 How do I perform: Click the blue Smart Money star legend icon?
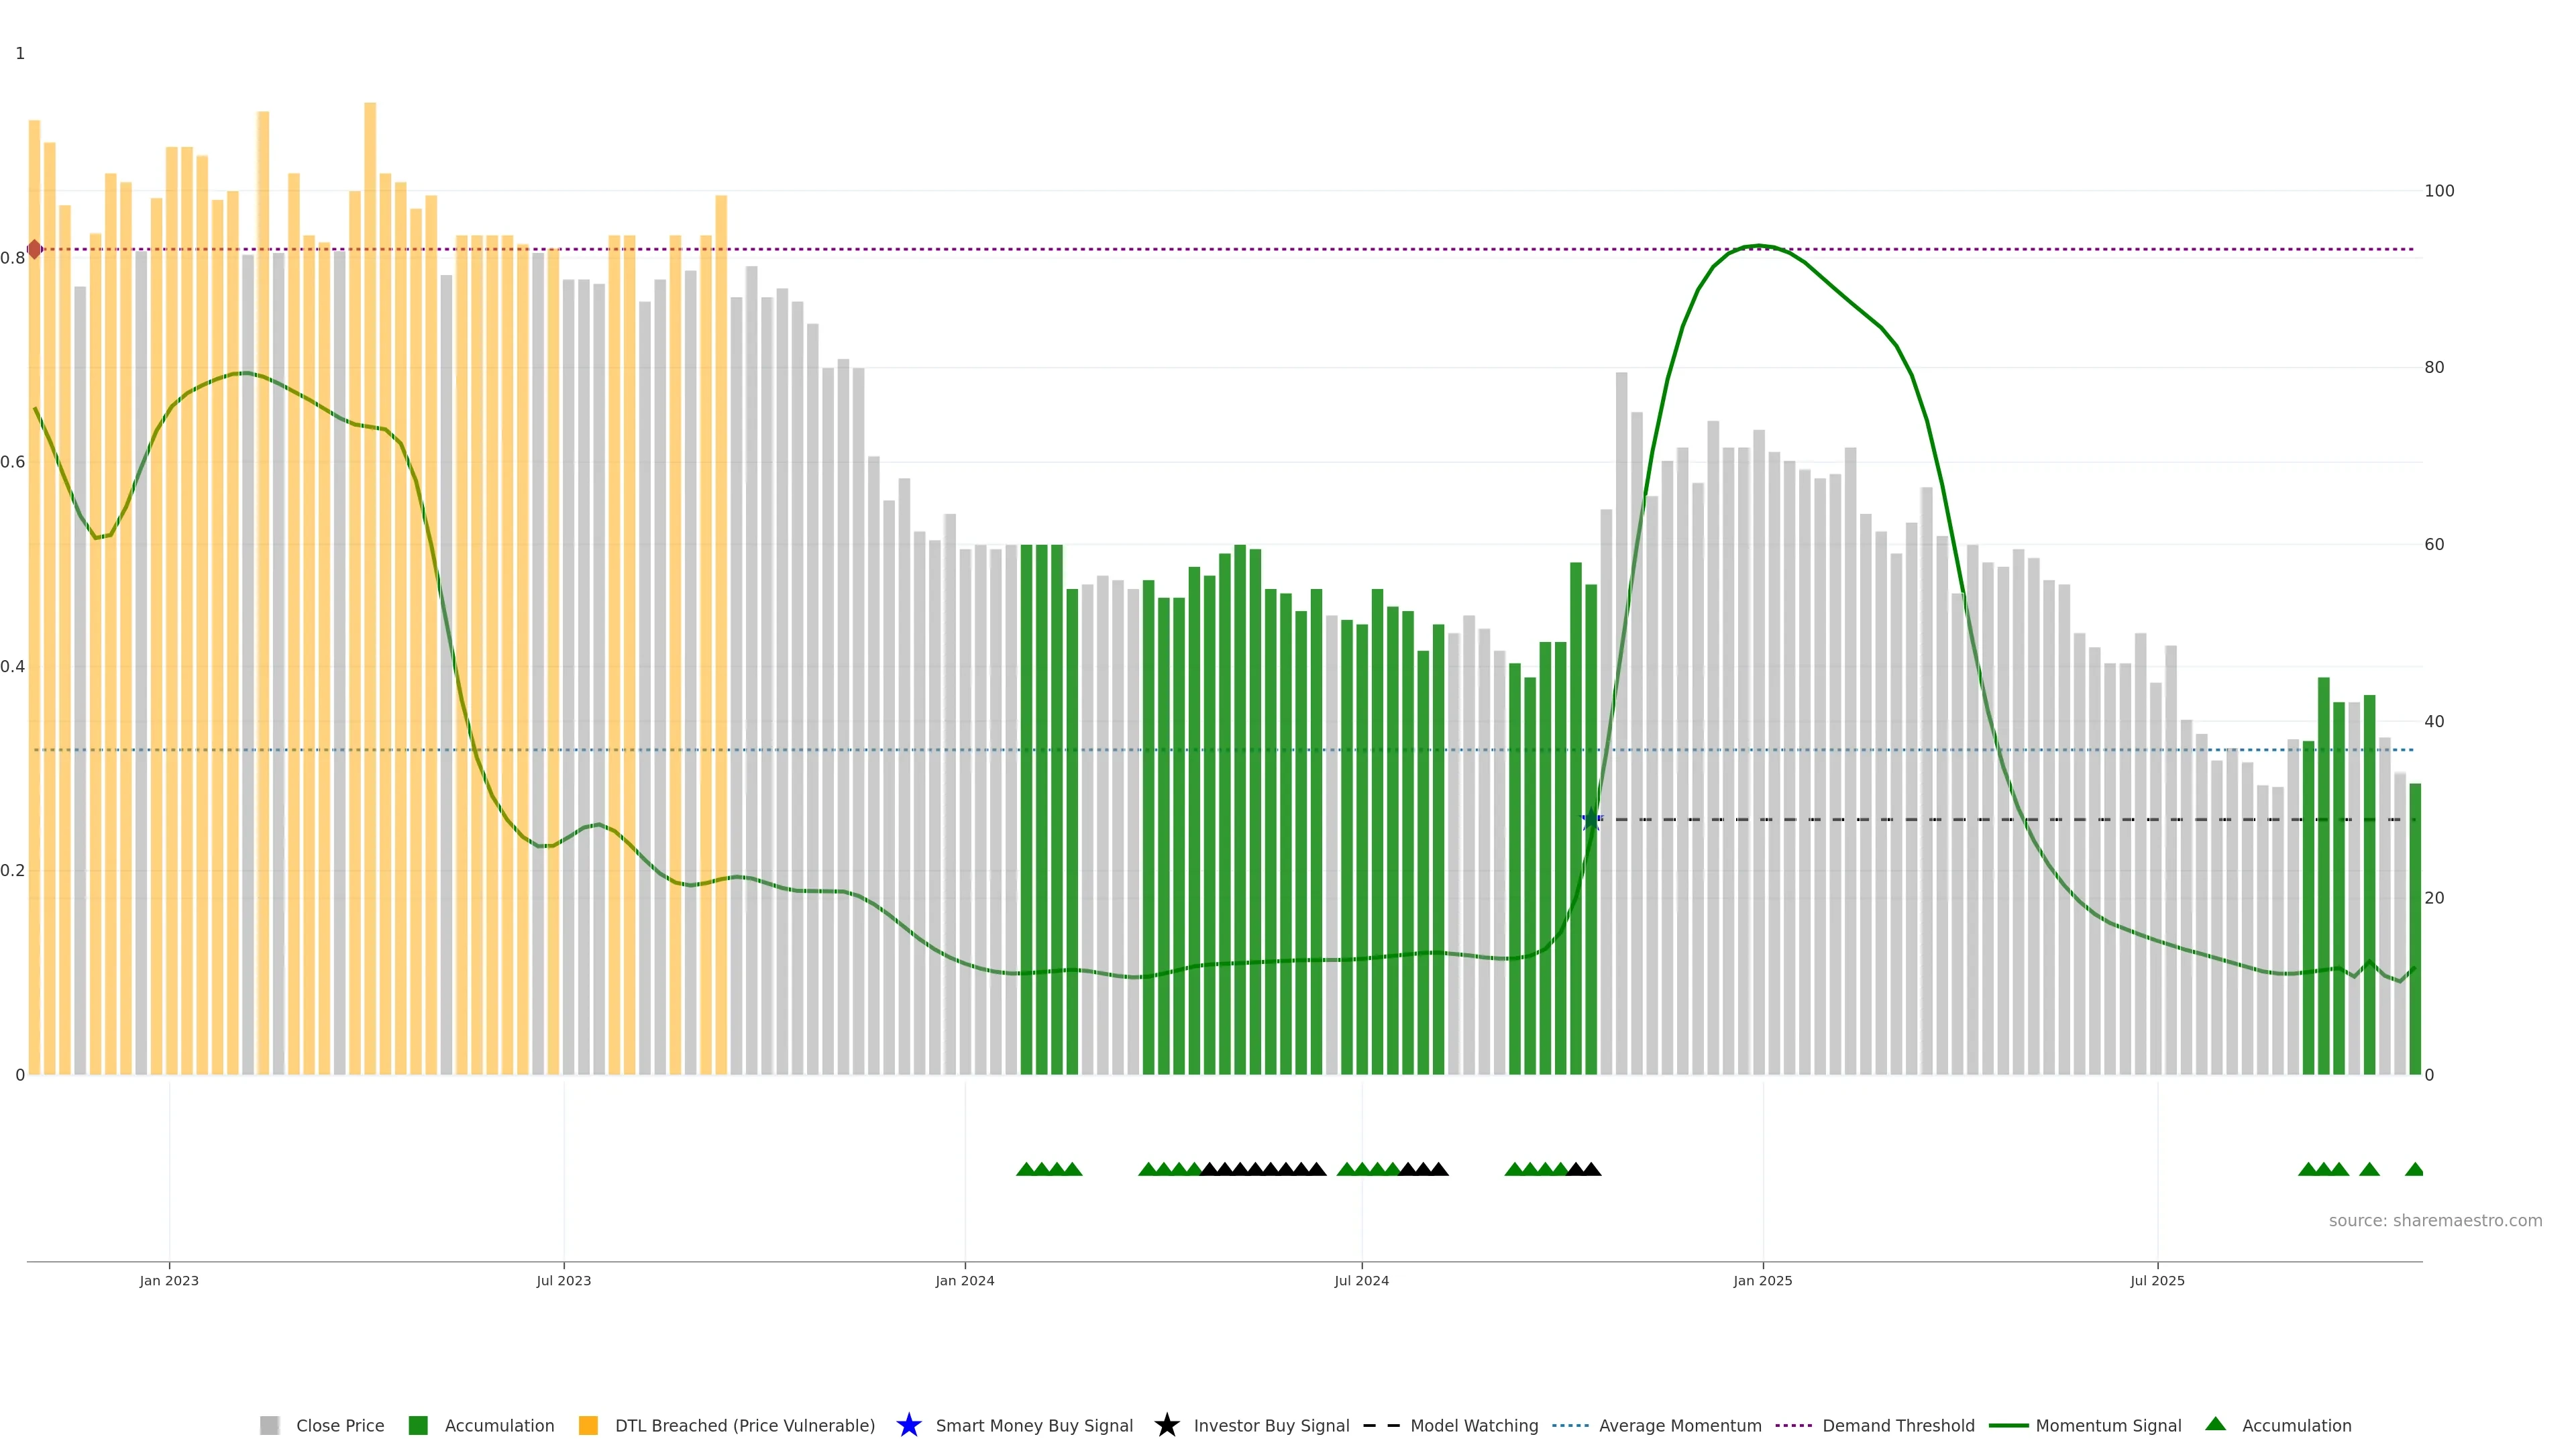(908, 1425)
